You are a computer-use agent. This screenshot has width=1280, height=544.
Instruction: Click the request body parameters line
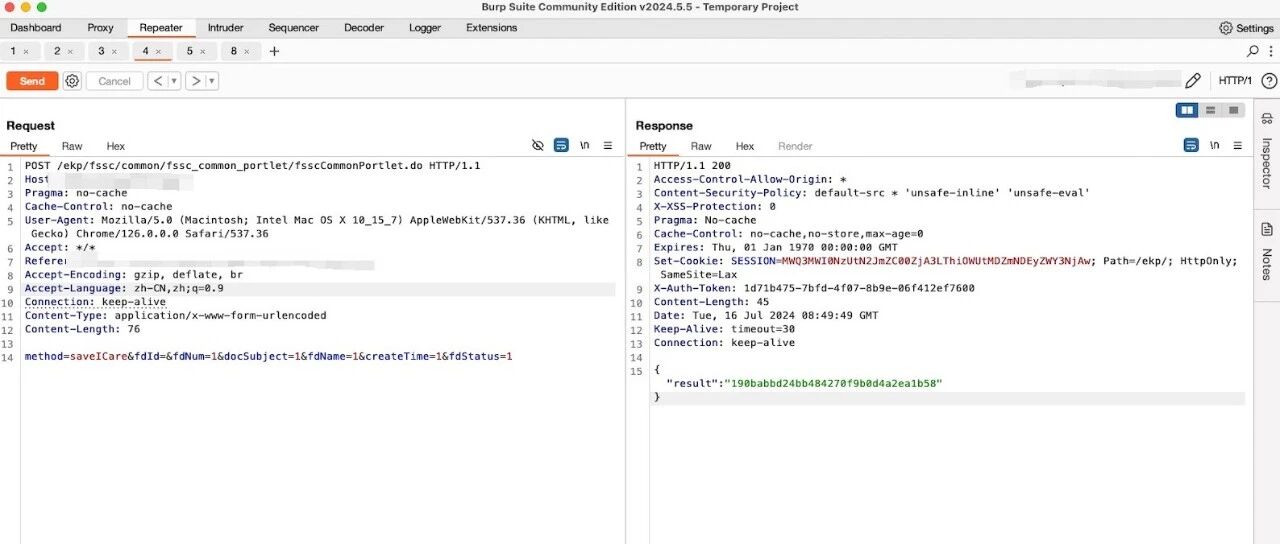268,356
